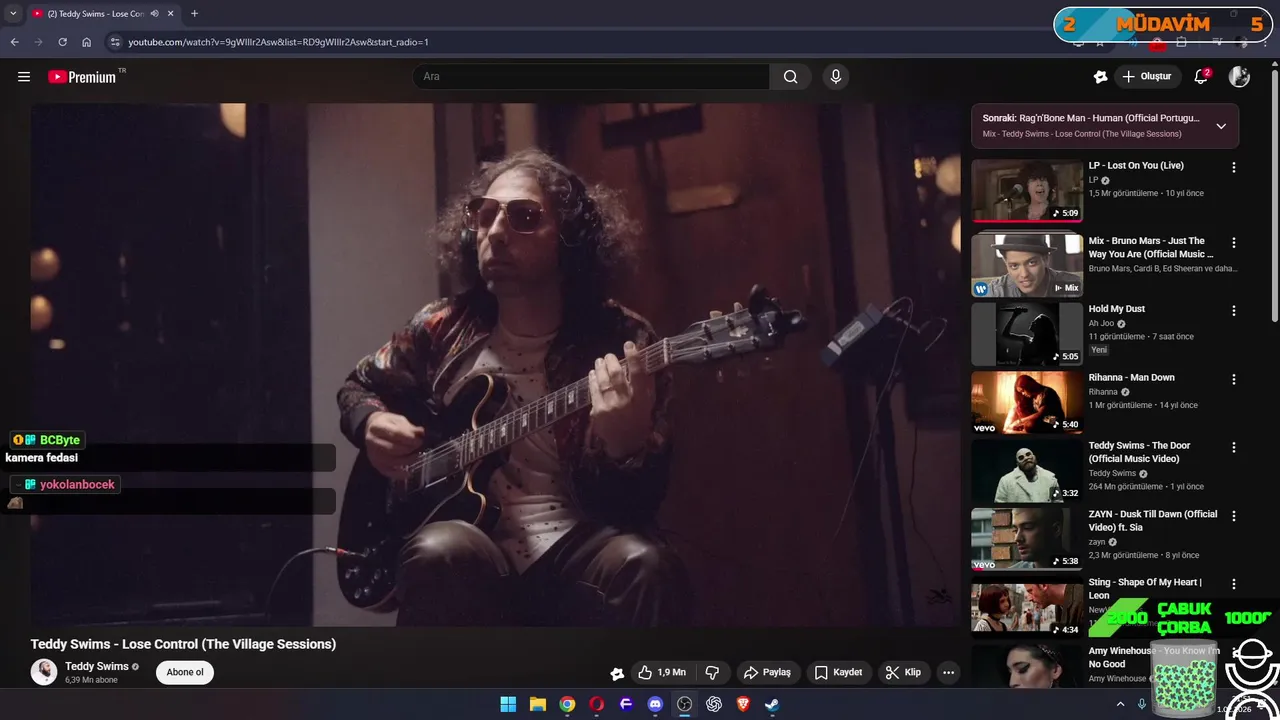This screenshot has height=720, width=1280.
Task: Play Teddy Swims - The Door title link
Action: (x=1139, y=452)
